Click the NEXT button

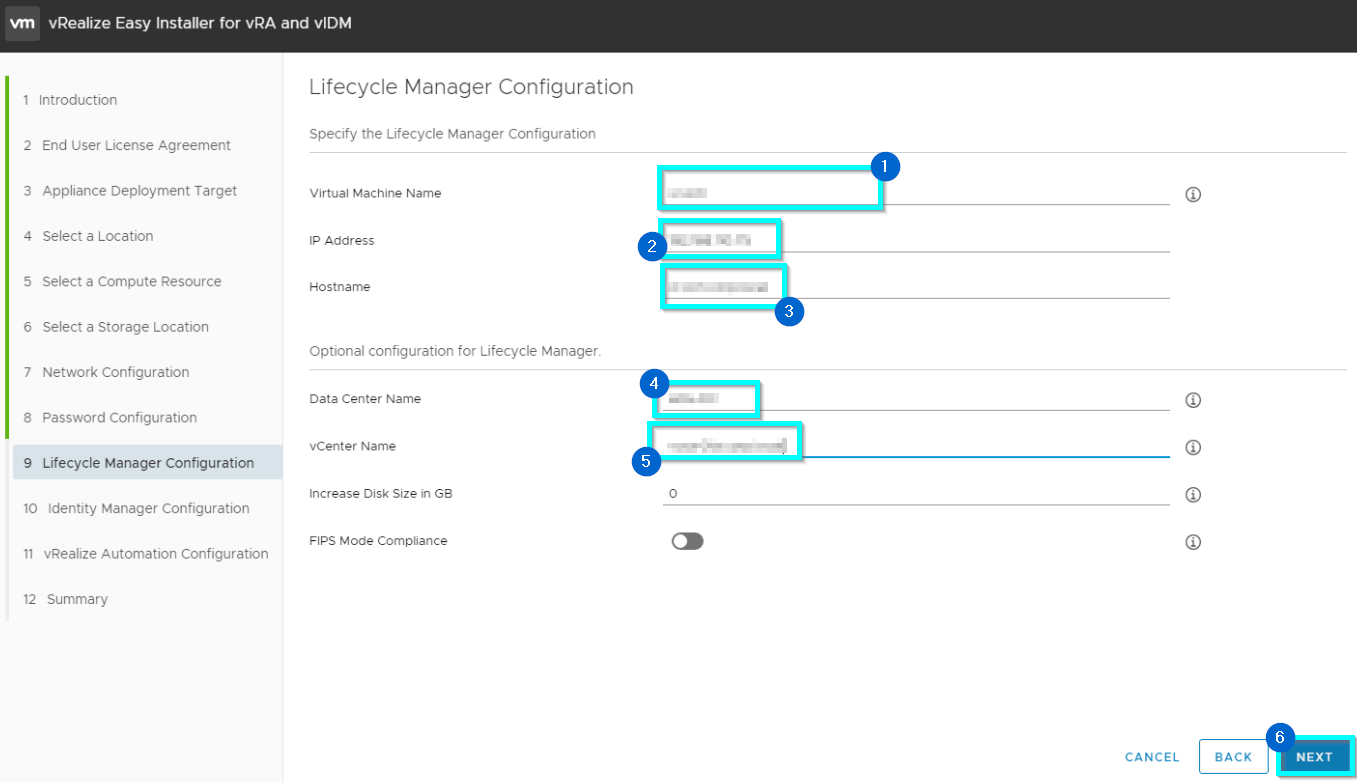tap(1314, 757)
